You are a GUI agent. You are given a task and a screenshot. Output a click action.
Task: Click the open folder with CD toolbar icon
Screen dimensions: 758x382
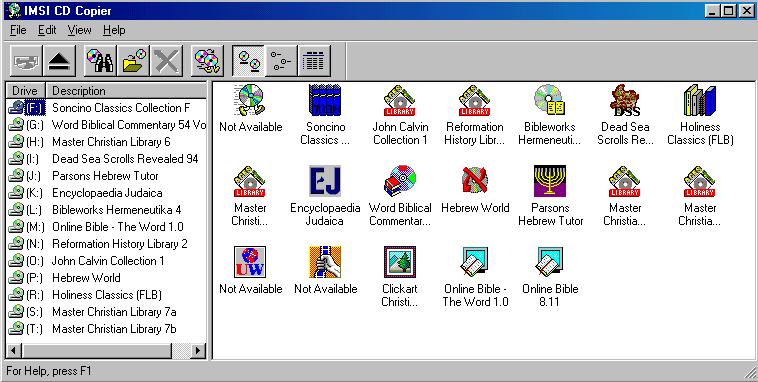tap(133, 61)
